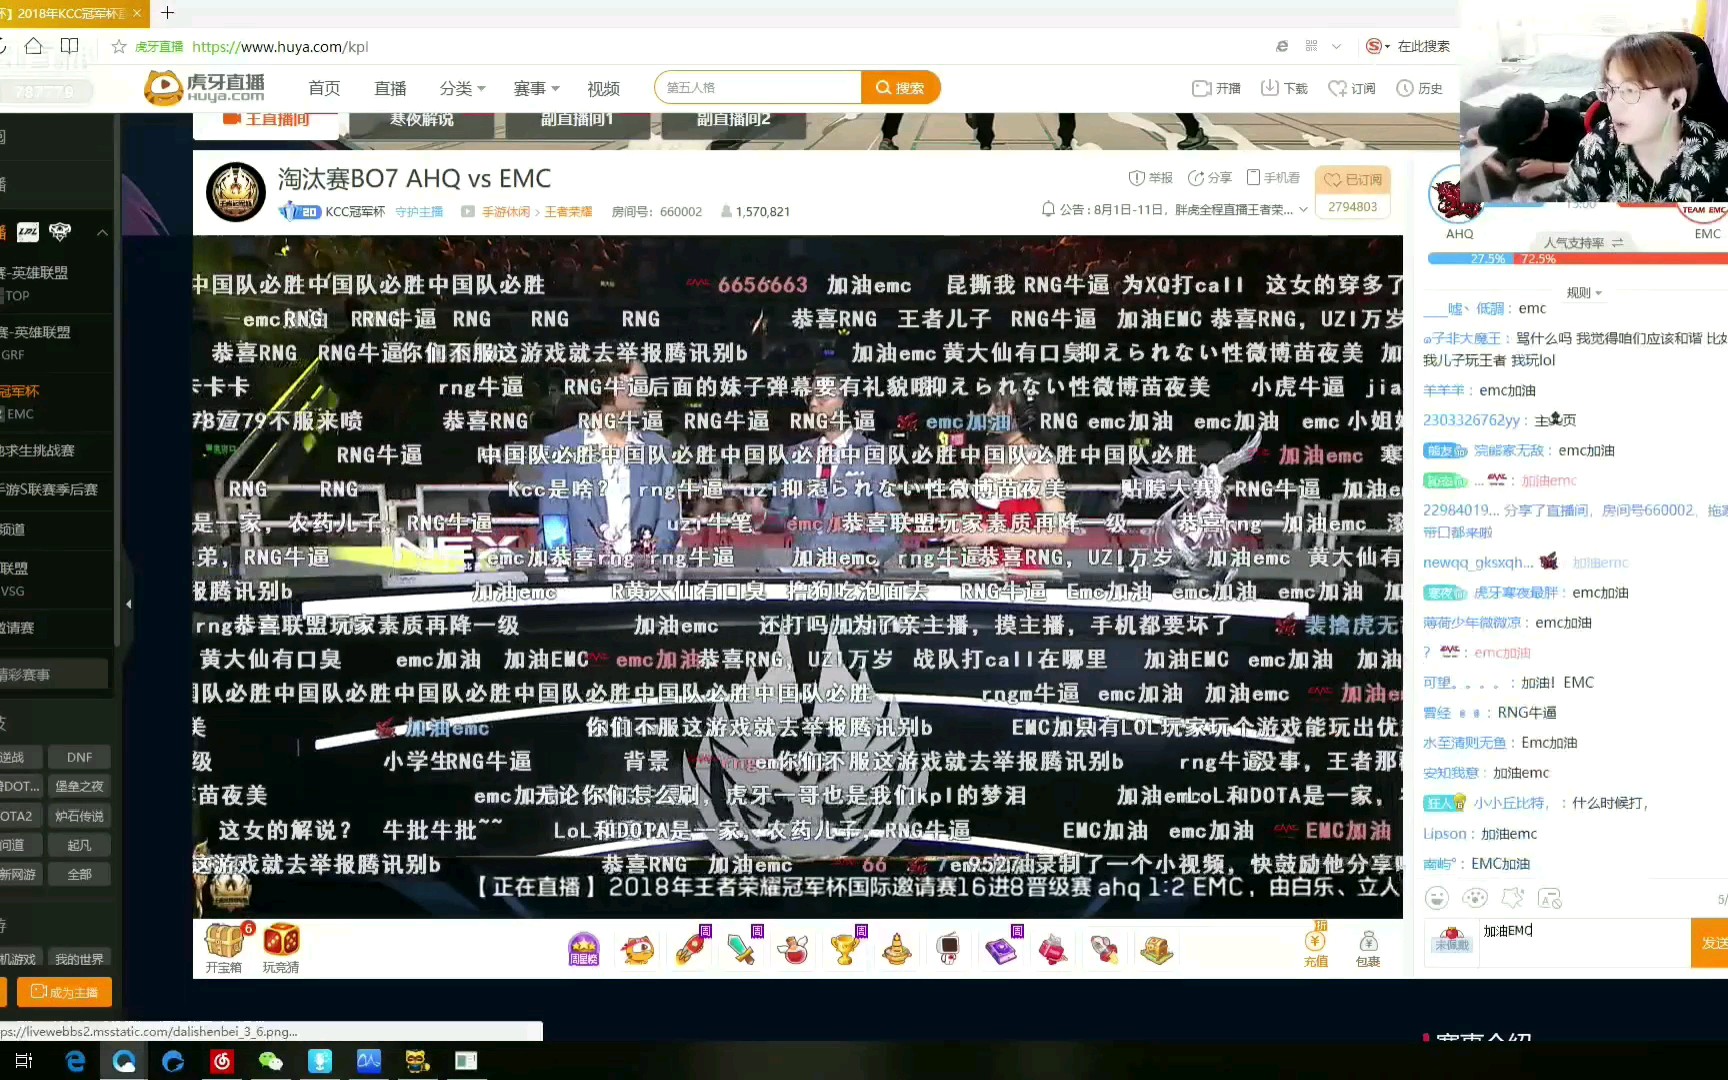Focus the chat message input box
The width and height of the screenshot is (1728, 1080).
pos(1584,942)
